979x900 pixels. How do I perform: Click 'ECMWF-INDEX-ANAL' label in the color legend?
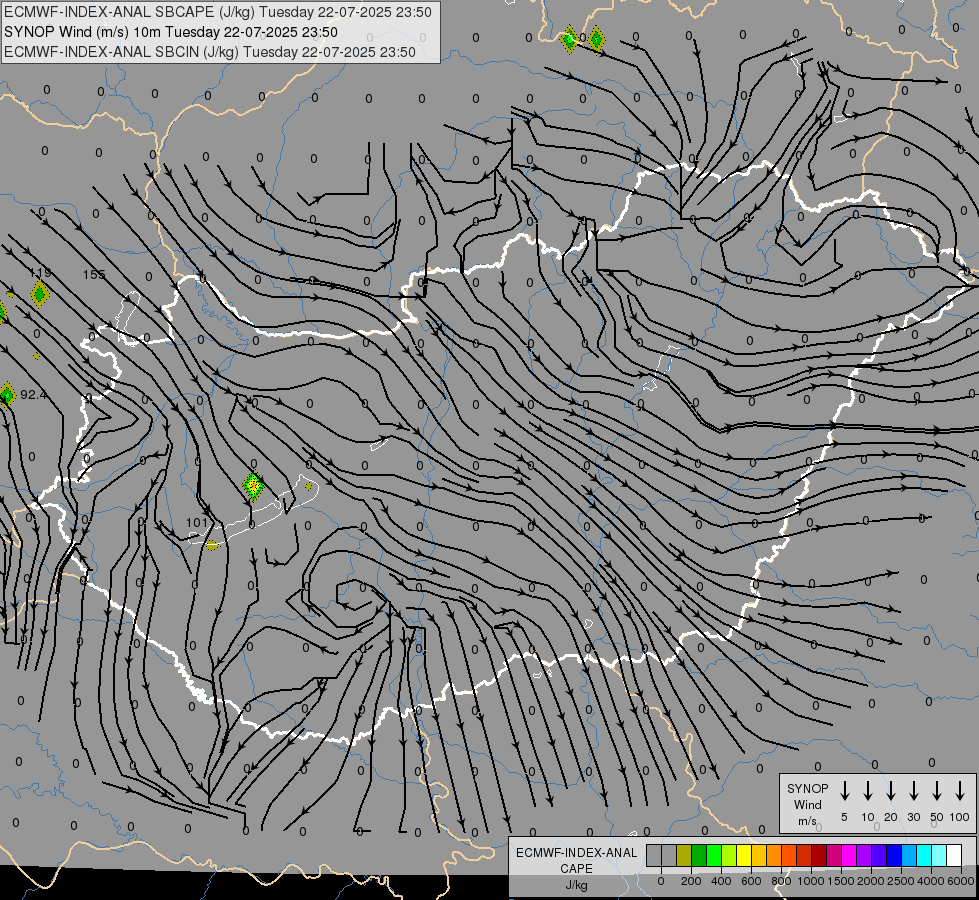(577, 853)
